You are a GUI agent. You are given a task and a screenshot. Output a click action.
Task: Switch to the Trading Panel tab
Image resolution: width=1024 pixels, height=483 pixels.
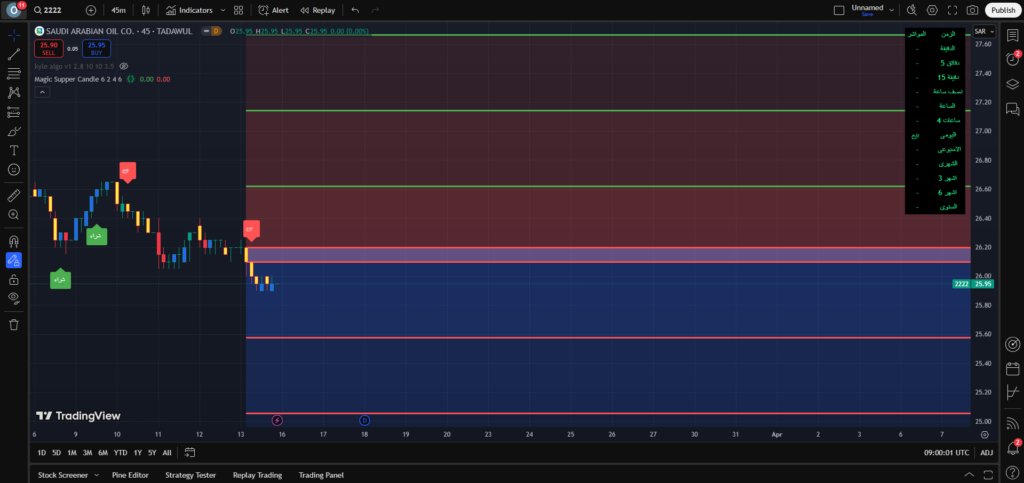321,475
